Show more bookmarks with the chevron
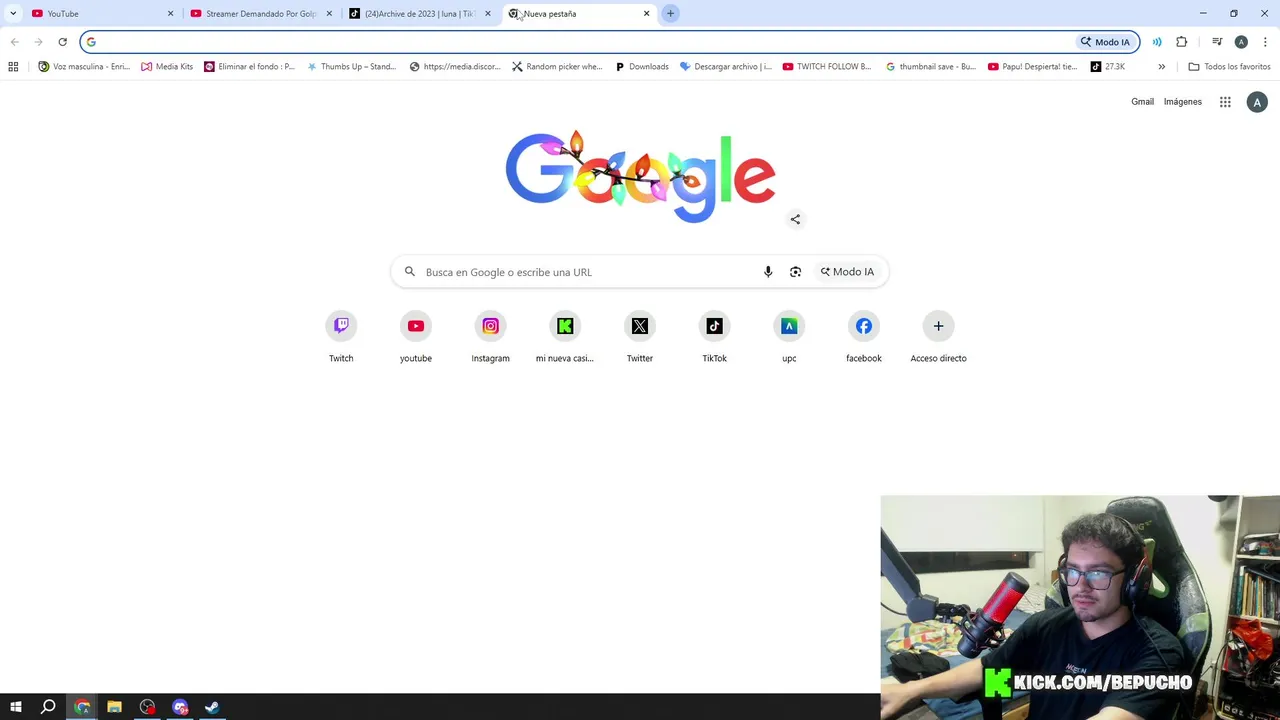Screen dimensions: 1280x720 pyautogui.click(x=1161, y=67)
